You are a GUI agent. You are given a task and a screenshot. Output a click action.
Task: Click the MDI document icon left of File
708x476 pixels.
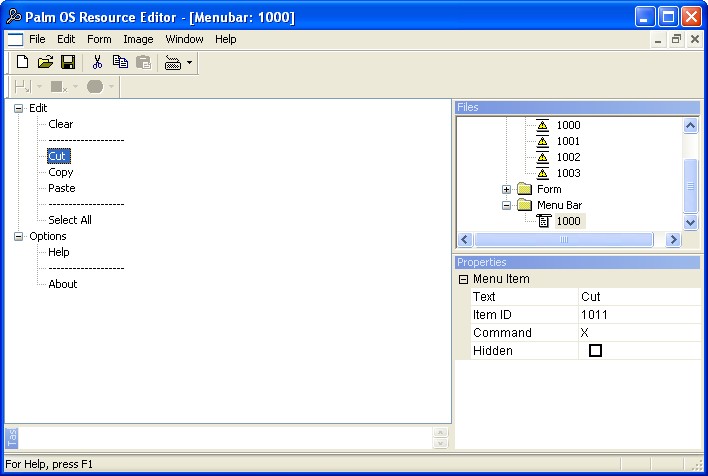pos(15,40)
